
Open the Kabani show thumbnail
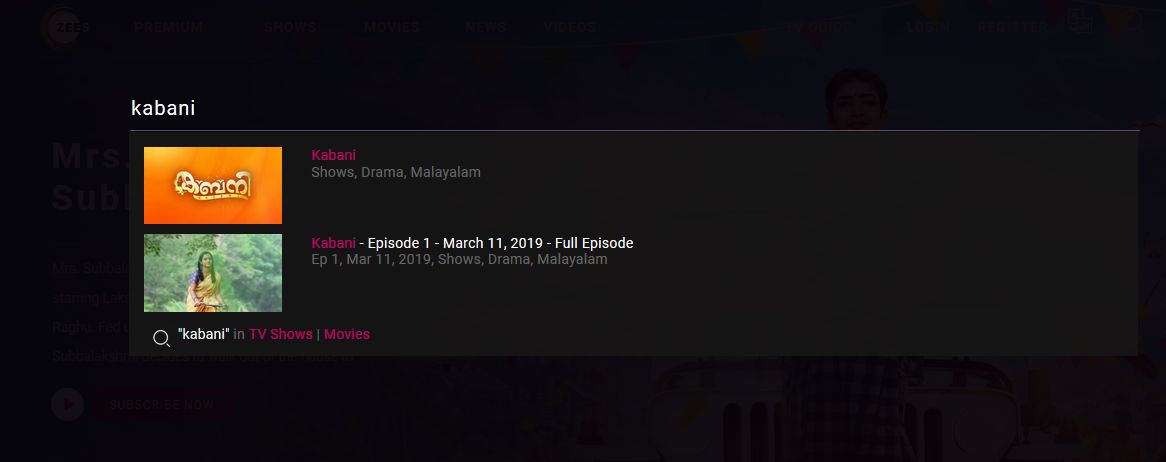[x=213, y=185]
